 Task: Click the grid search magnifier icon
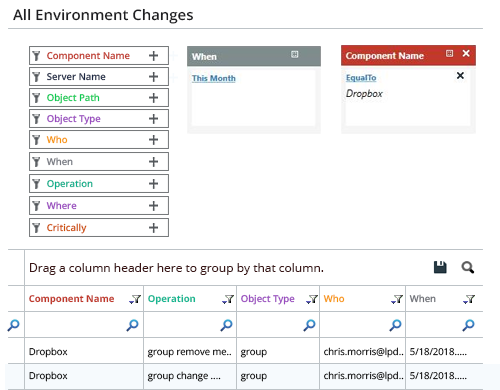pos(468,267)
